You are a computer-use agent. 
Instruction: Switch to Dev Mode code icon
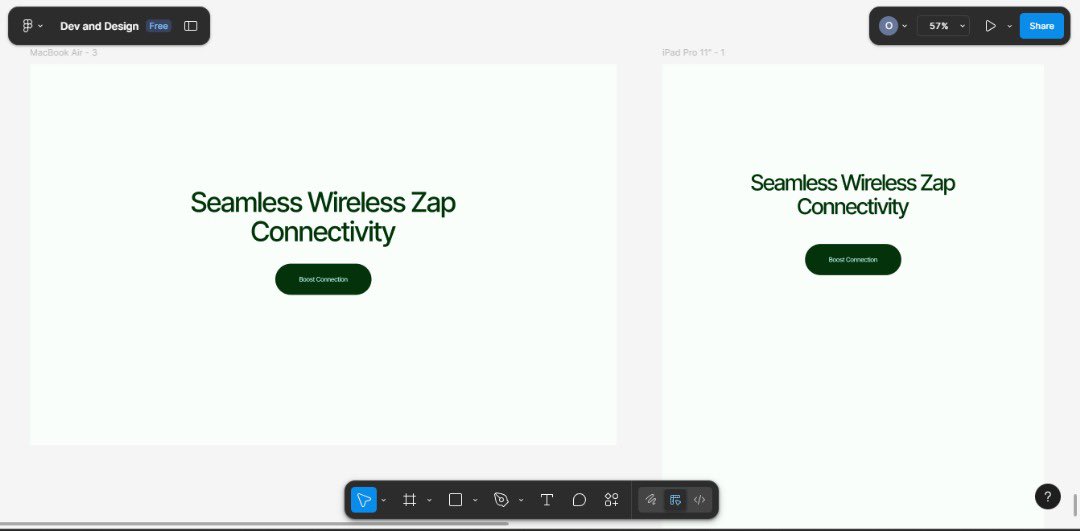click(x=699, y=500)
